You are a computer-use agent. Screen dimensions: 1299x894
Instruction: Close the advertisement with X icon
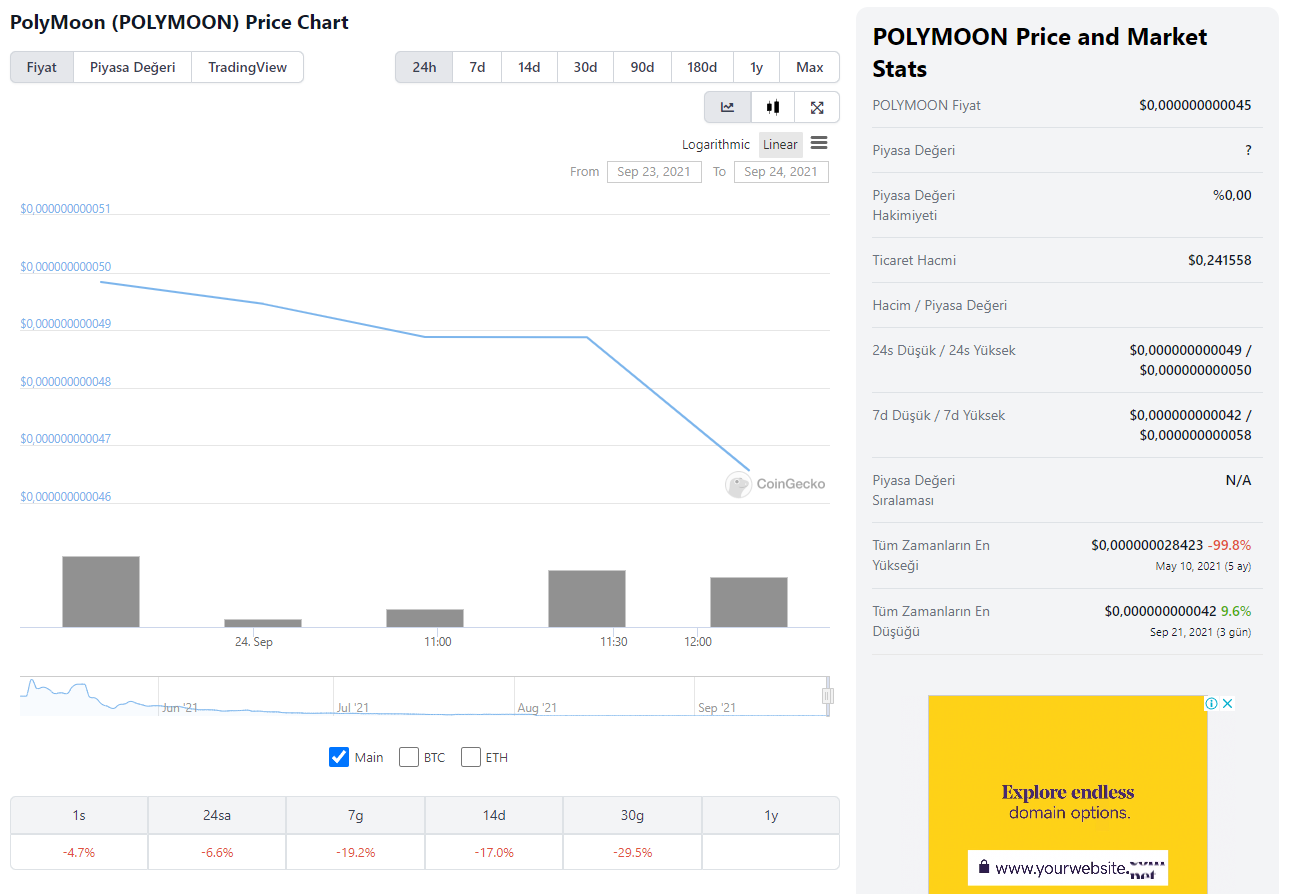(1227, 704)
